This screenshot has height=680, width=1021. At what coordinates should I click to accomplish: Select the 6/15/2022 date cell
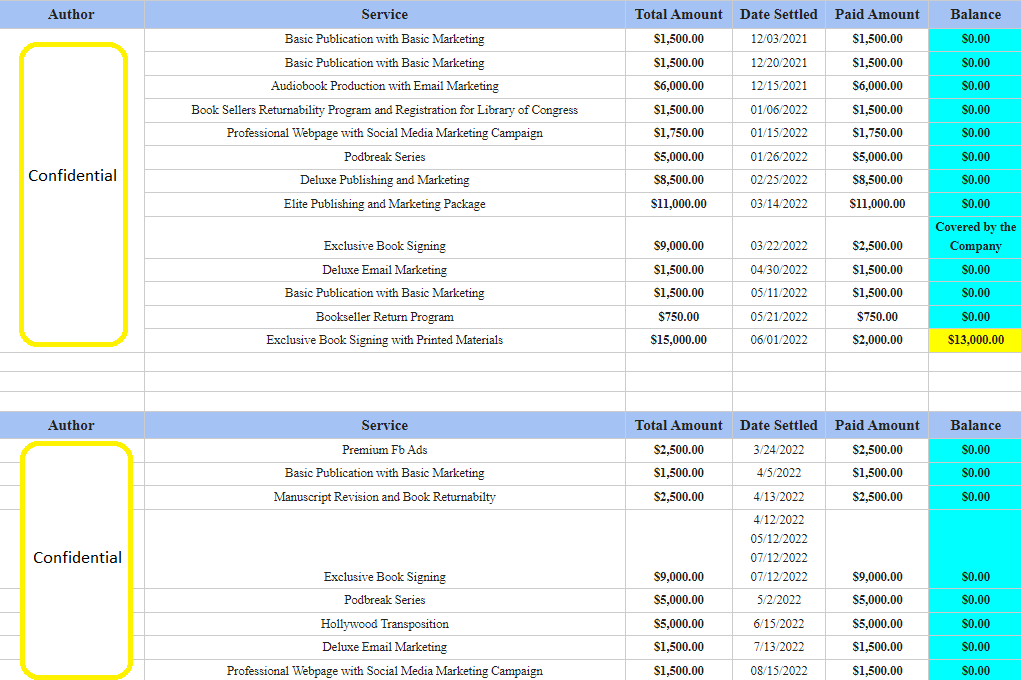pyautogui.click(x=779, y=624)
